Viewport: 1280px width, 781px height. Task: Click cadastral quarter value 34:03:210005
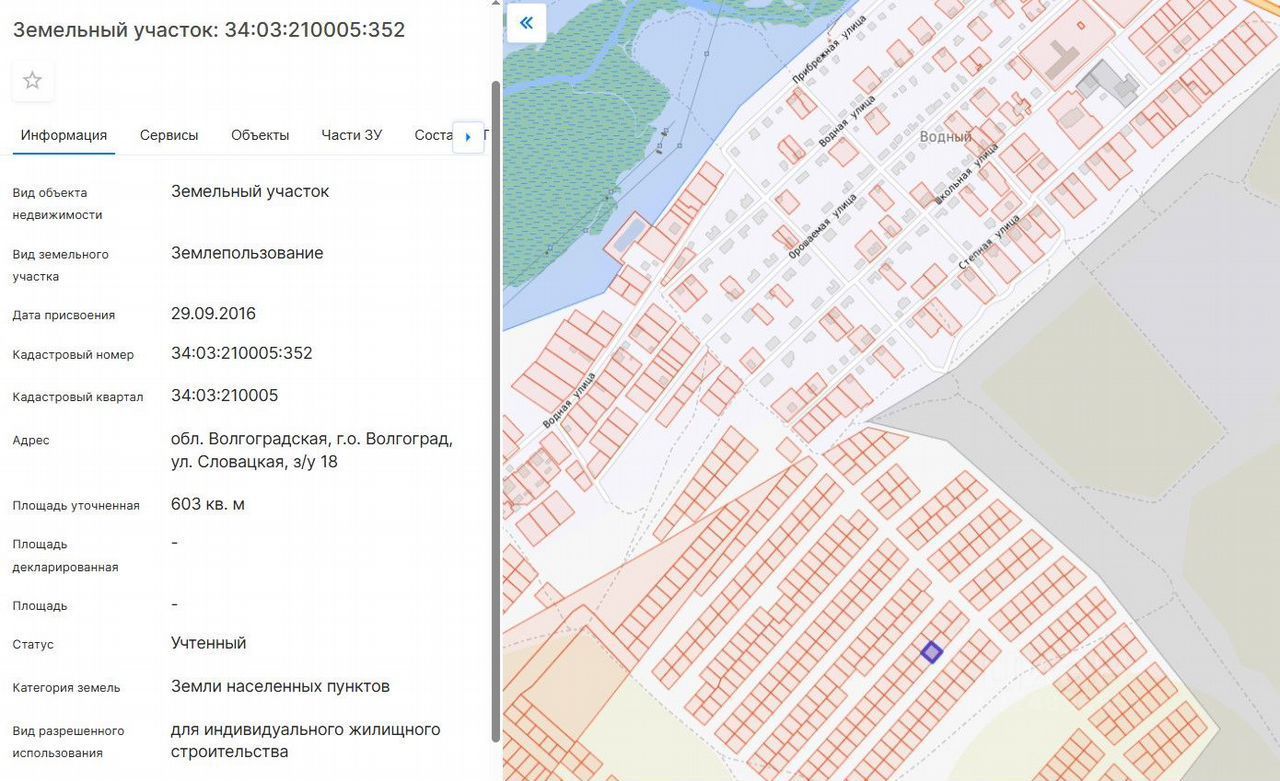(x=225, y=395)
